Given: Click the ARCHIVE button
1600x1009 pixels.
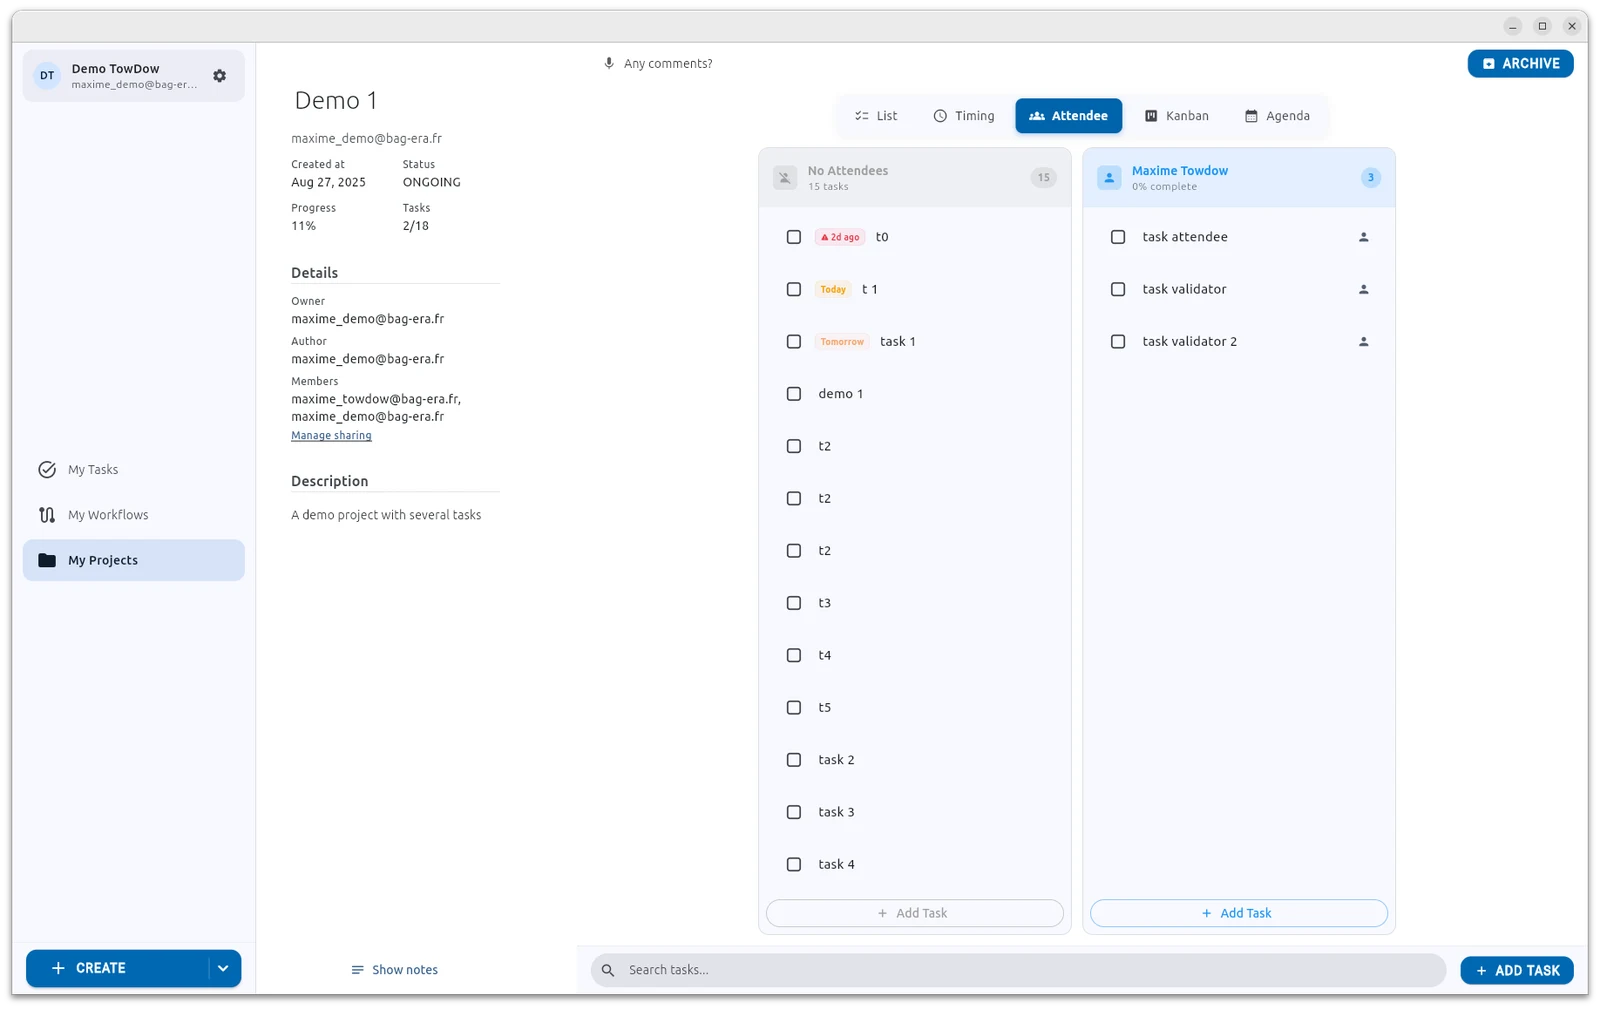Looking at the screenshot, I should 1520,63.
